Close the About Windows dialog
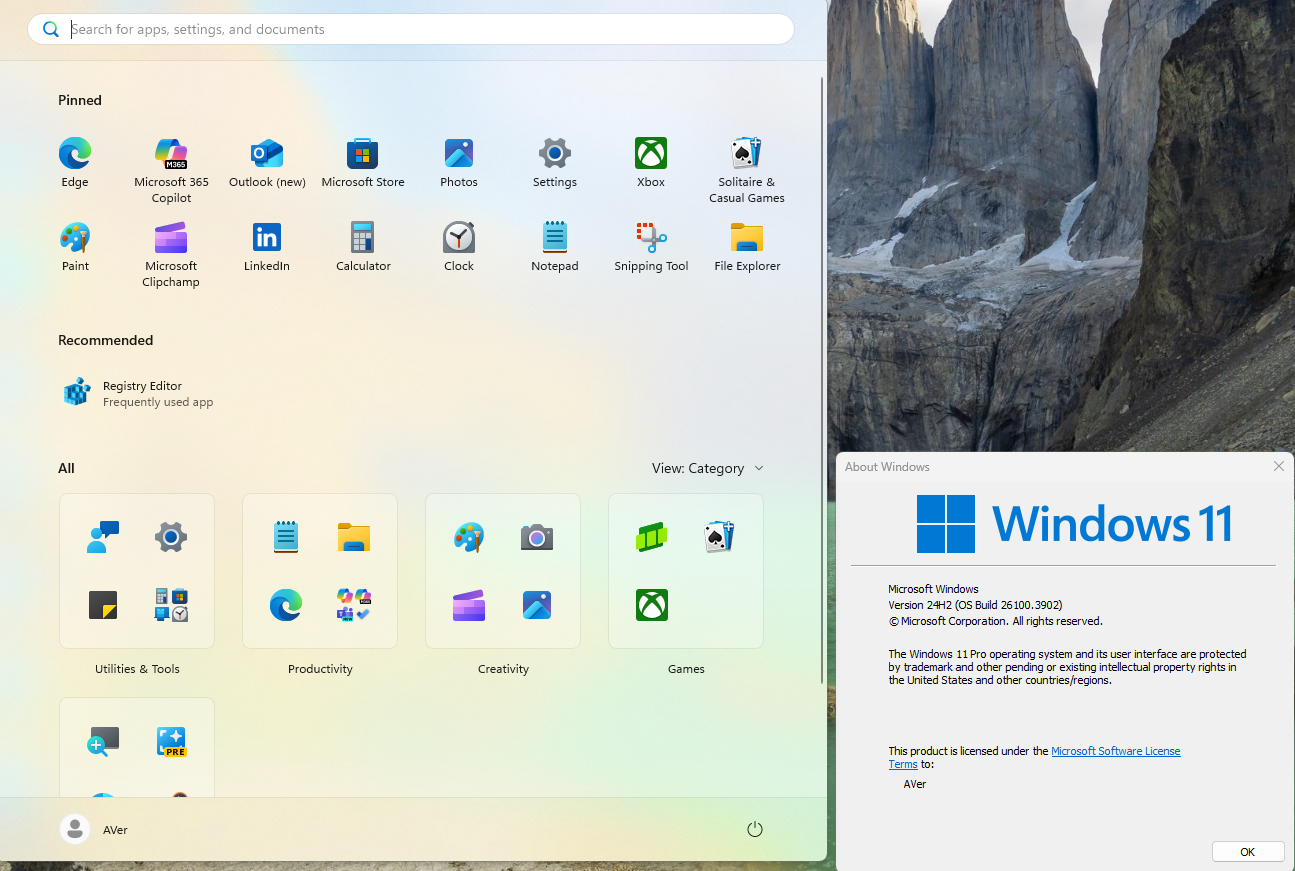The height and width of the screenshot is (871, 1295). coord(1278,466)
